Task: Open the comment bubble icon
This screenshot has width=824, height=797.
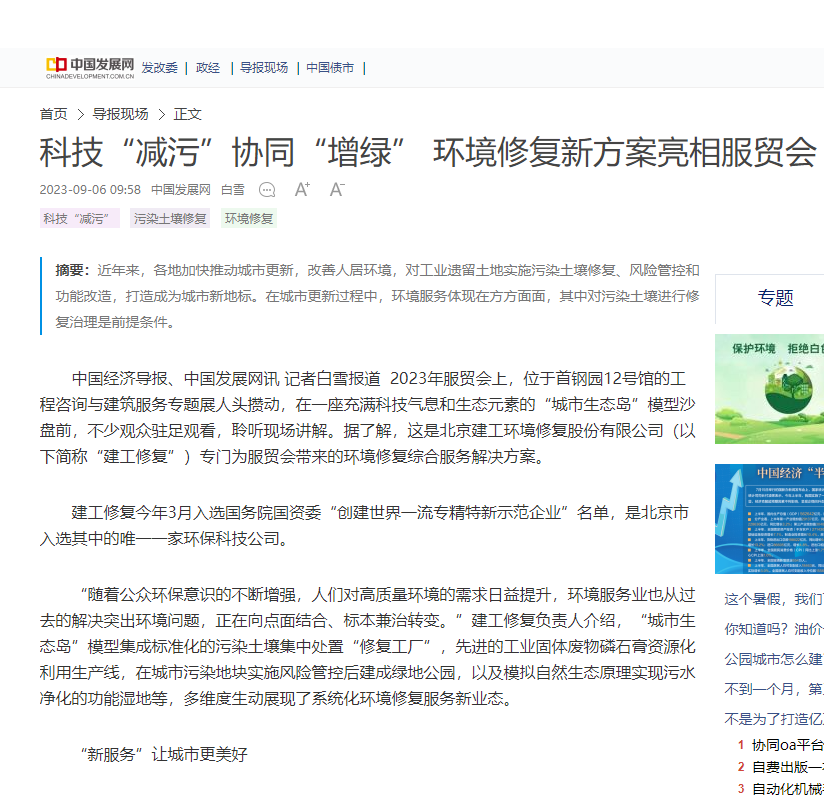Action: click(267, 190)
